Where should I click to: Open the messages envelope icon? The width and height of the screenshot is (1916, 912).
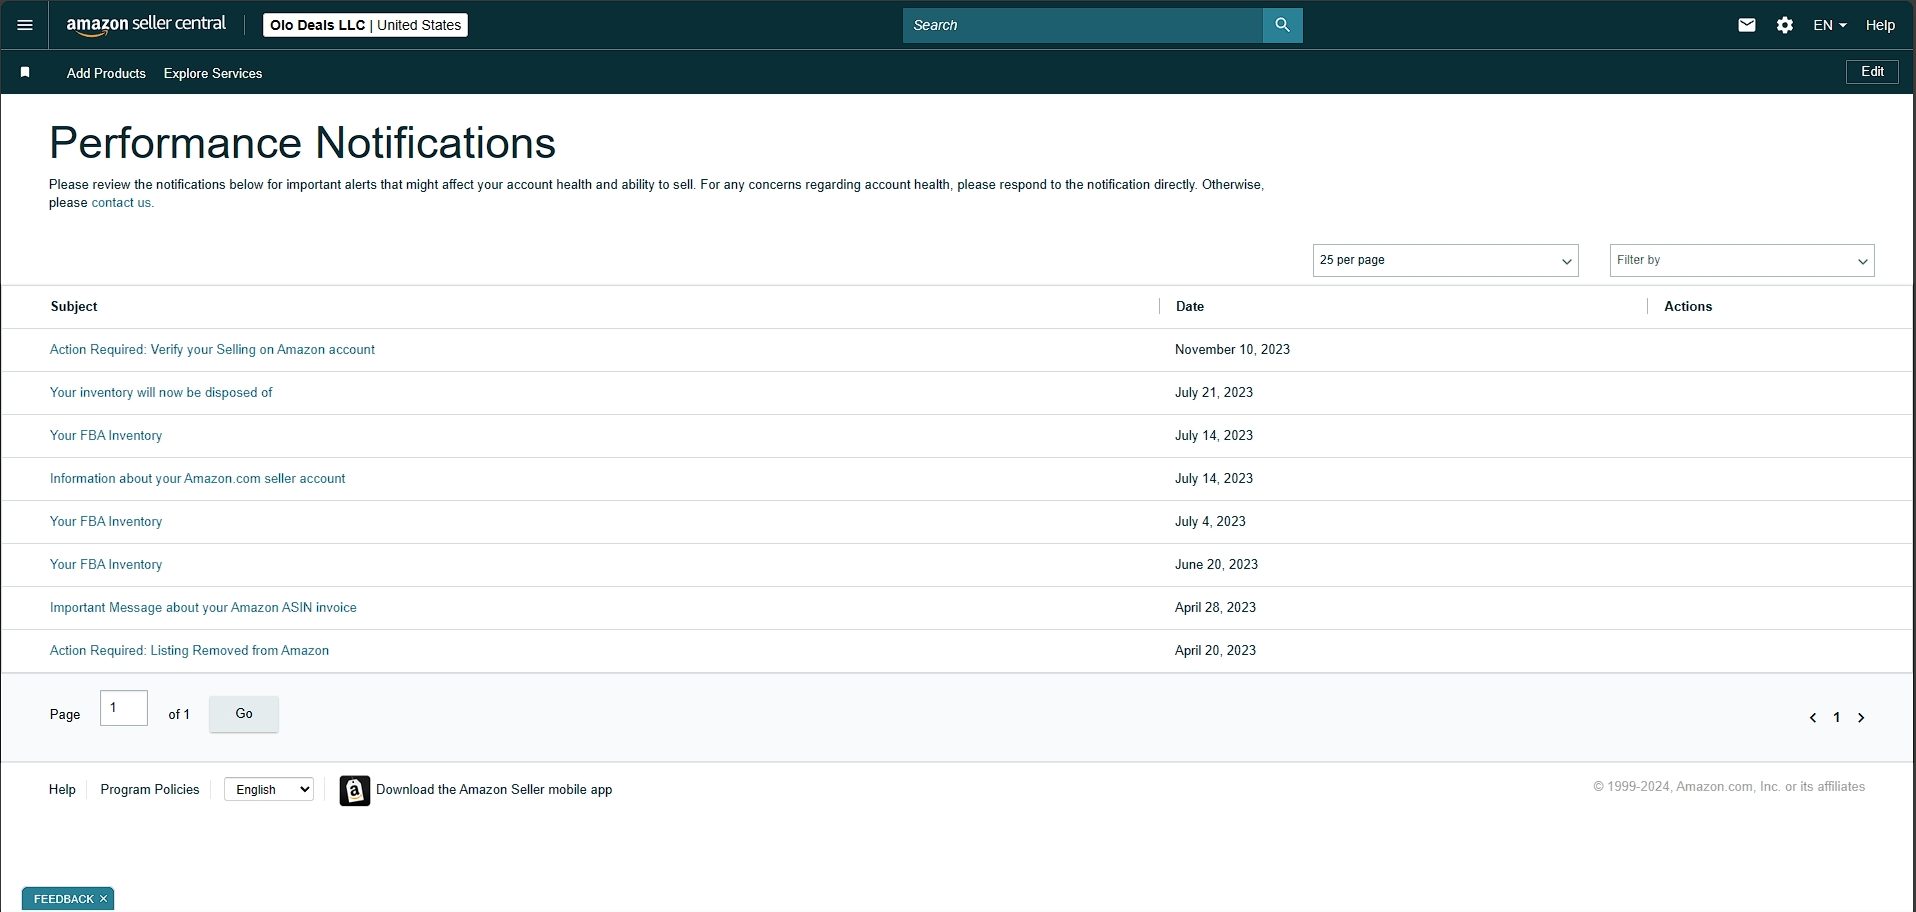click(1747, 25)
